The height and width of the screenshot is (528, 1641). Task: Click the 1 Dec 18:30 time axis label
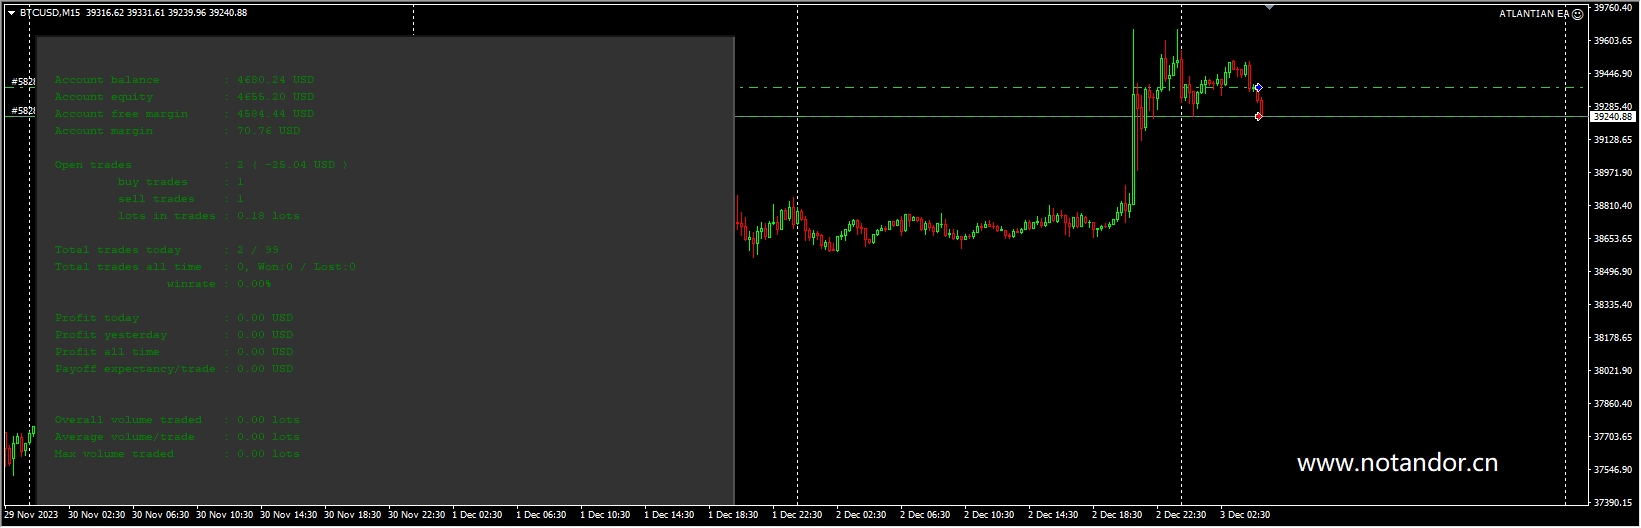(x=733, y=515)
